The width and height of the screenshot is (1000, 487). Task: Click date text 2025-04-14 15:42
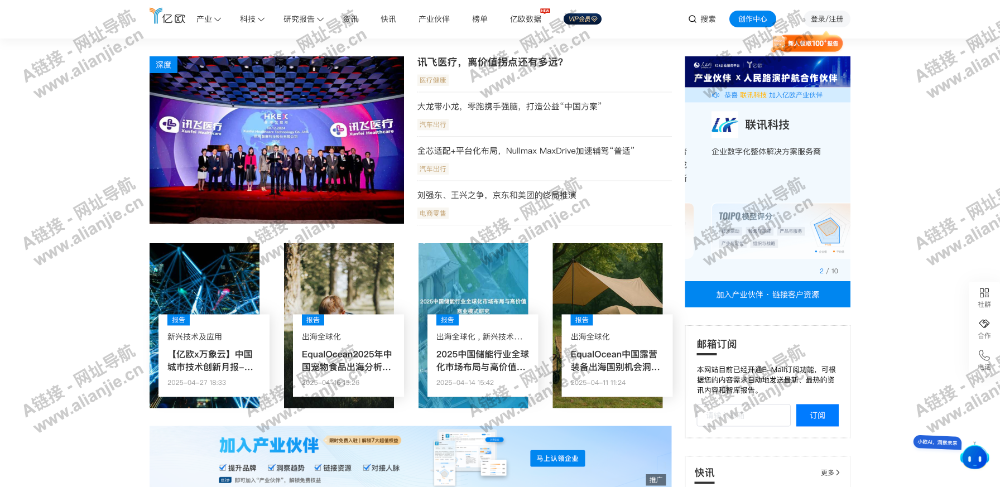click(x=466, y=382)
